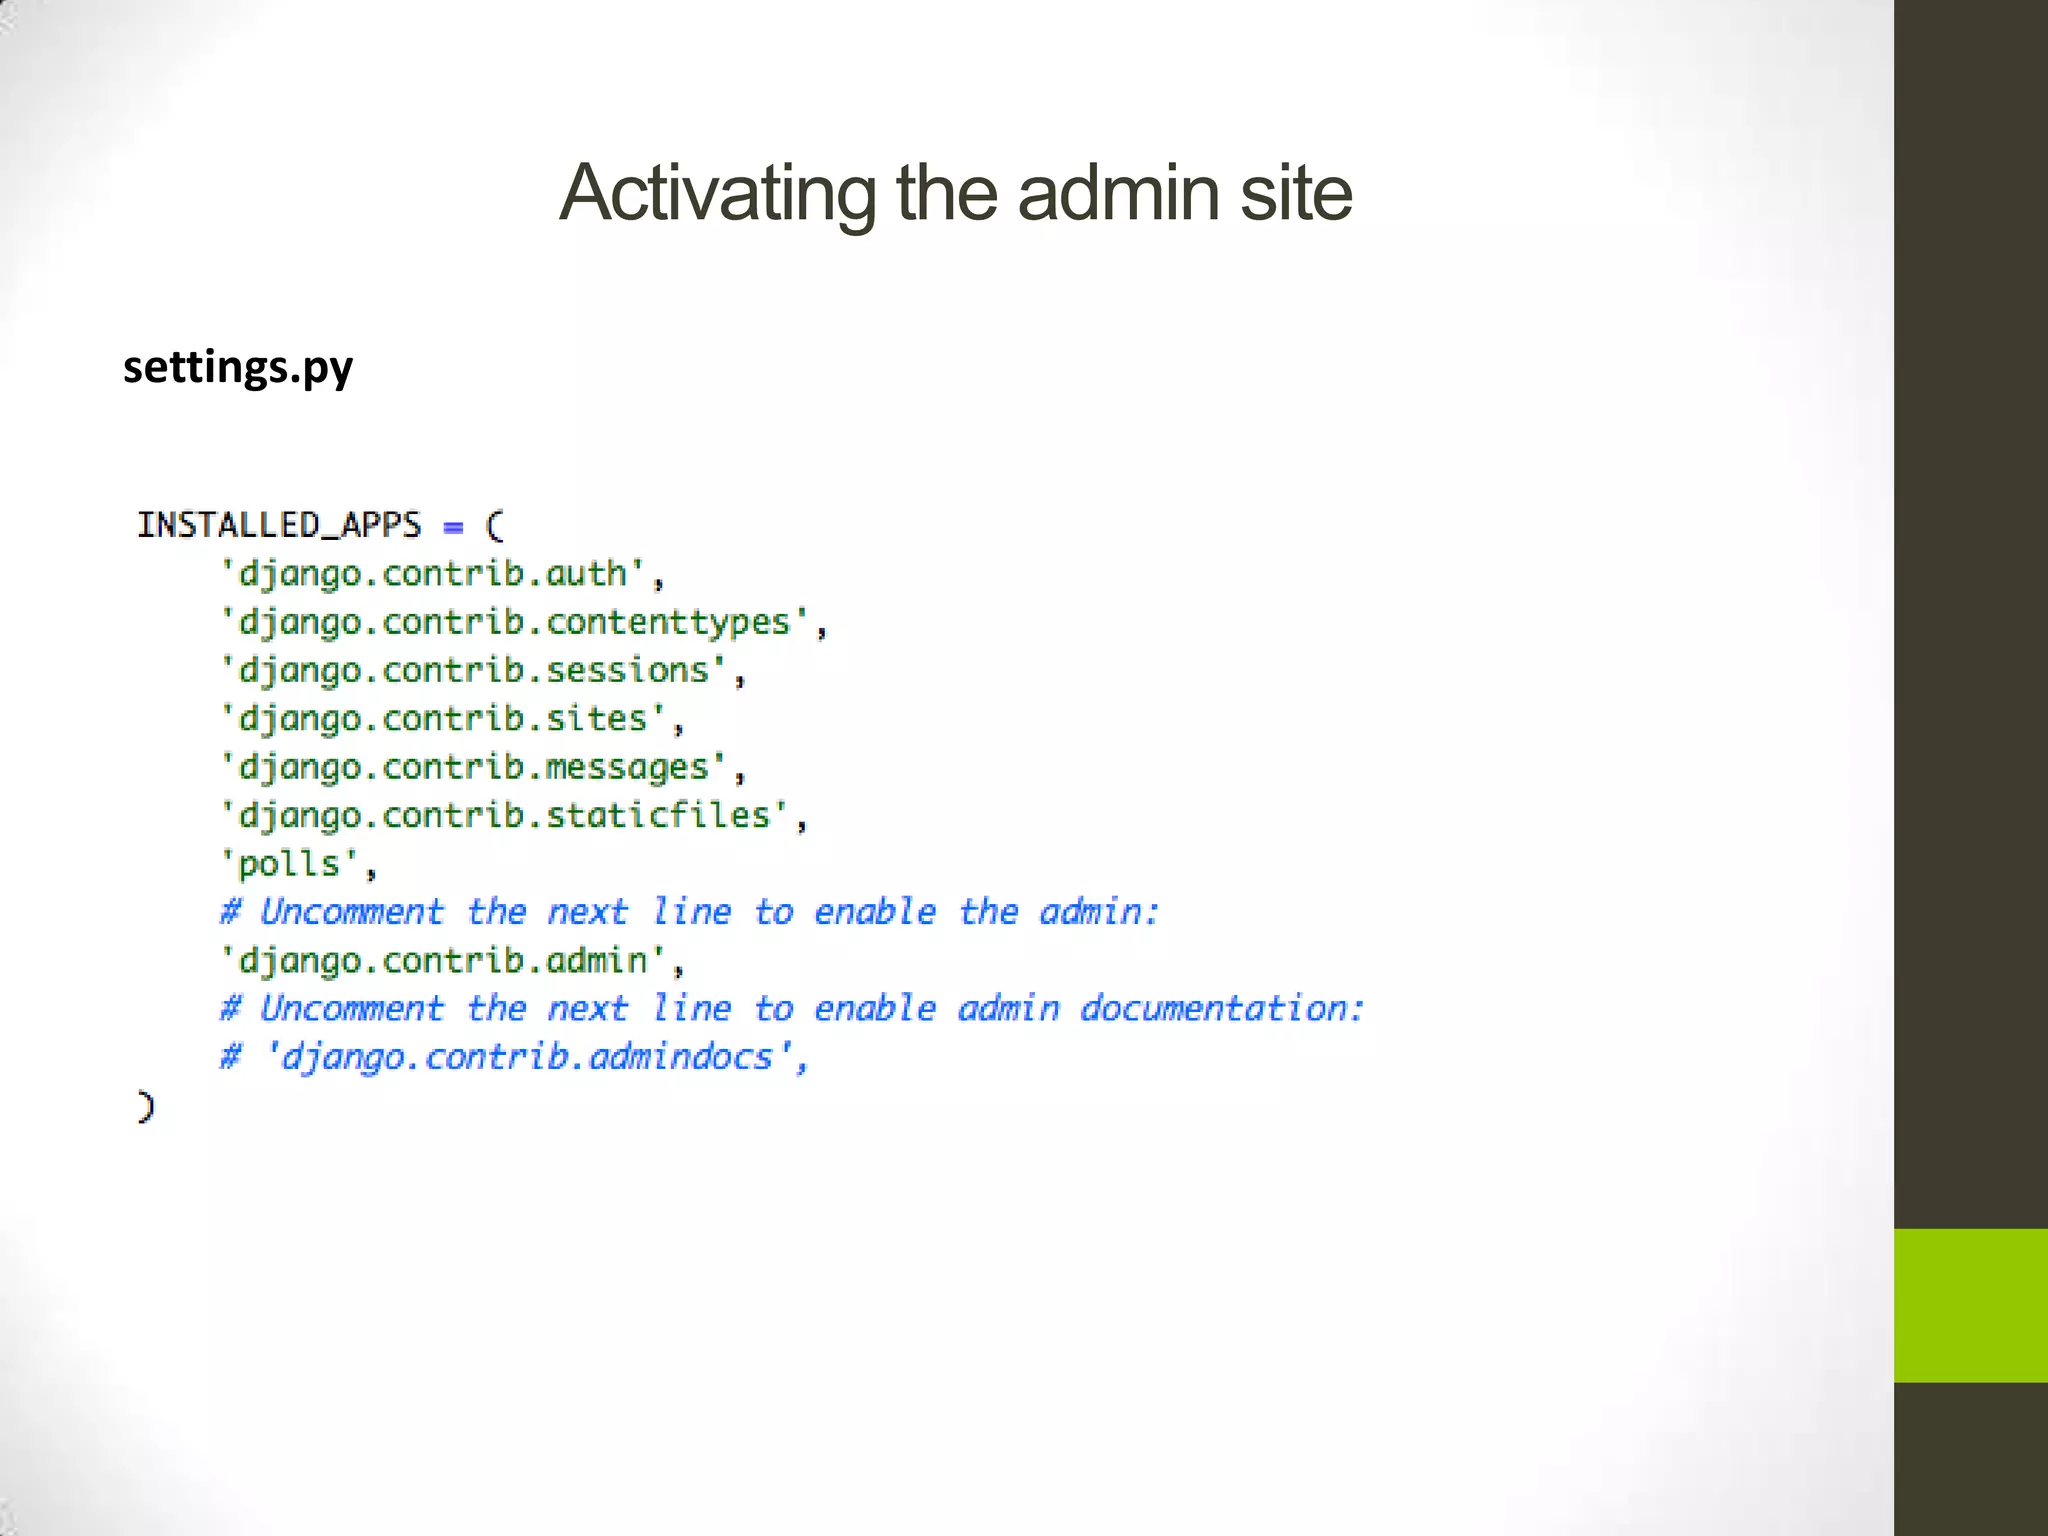Select the 'polls' app line

299,864
